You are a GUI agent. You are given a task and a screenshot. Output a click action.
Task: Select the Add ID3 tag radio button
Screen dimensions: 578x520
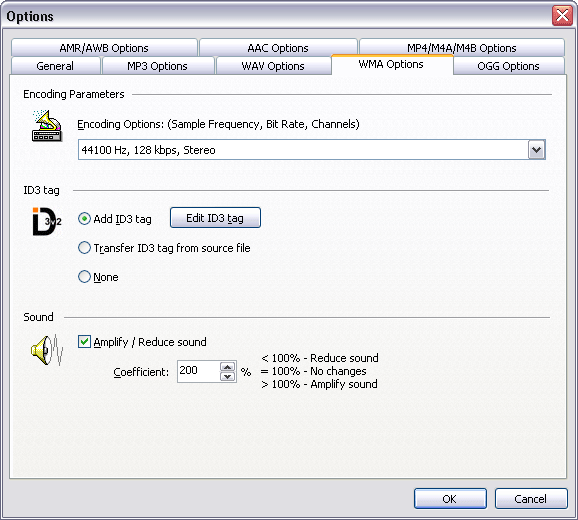click(84, 219)
